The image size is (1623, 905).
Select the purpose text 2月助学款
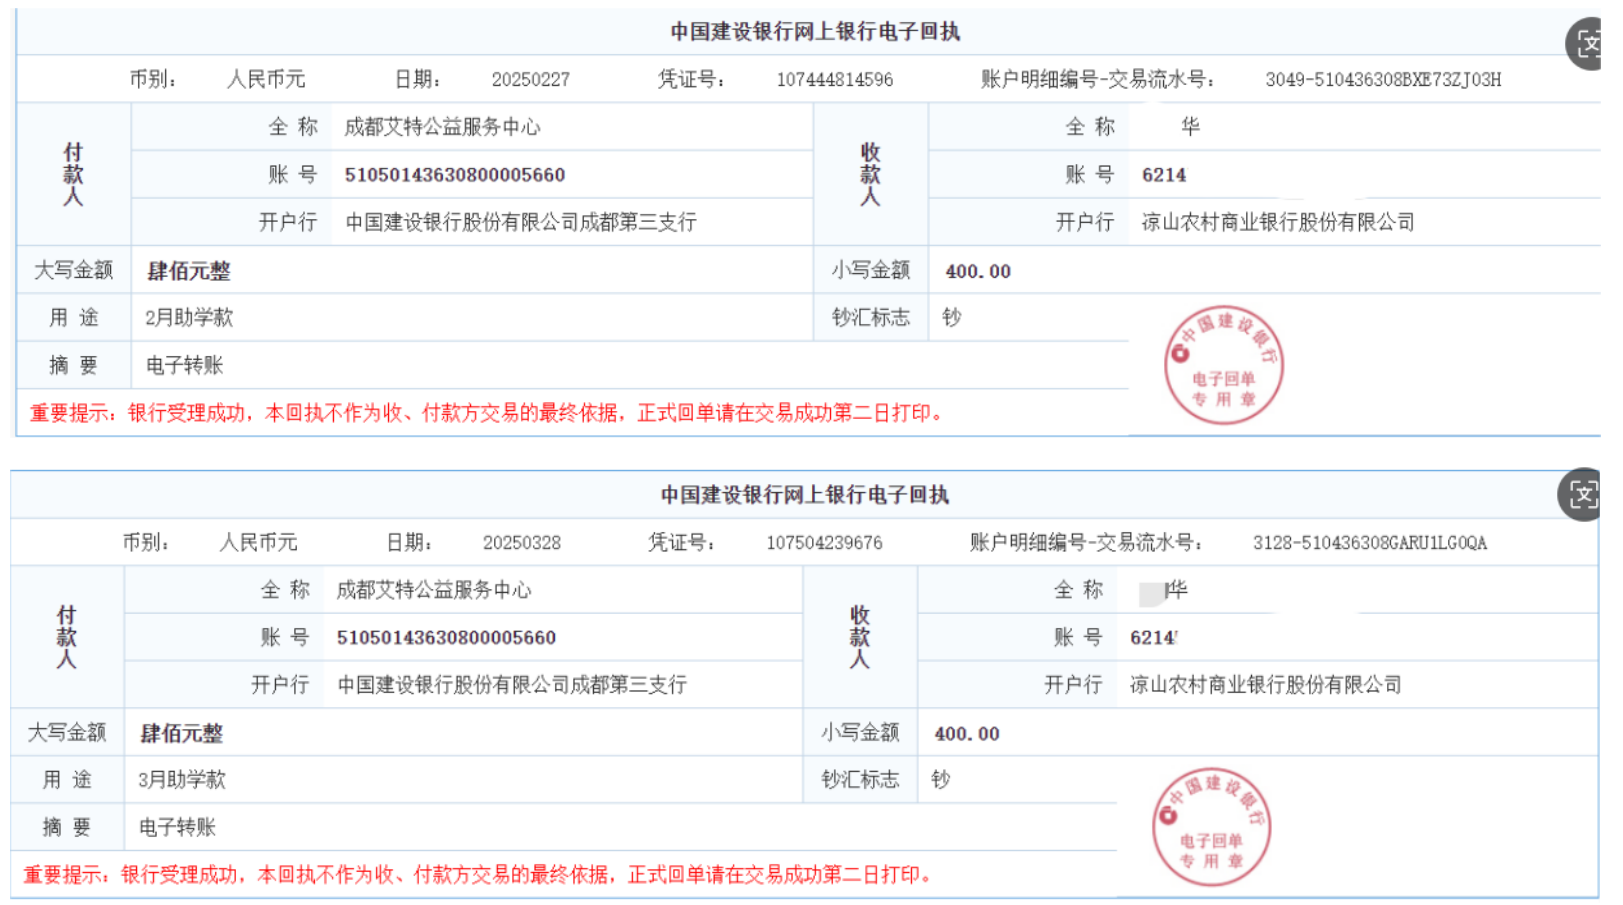pyautogui.click(x=189, y=318)
